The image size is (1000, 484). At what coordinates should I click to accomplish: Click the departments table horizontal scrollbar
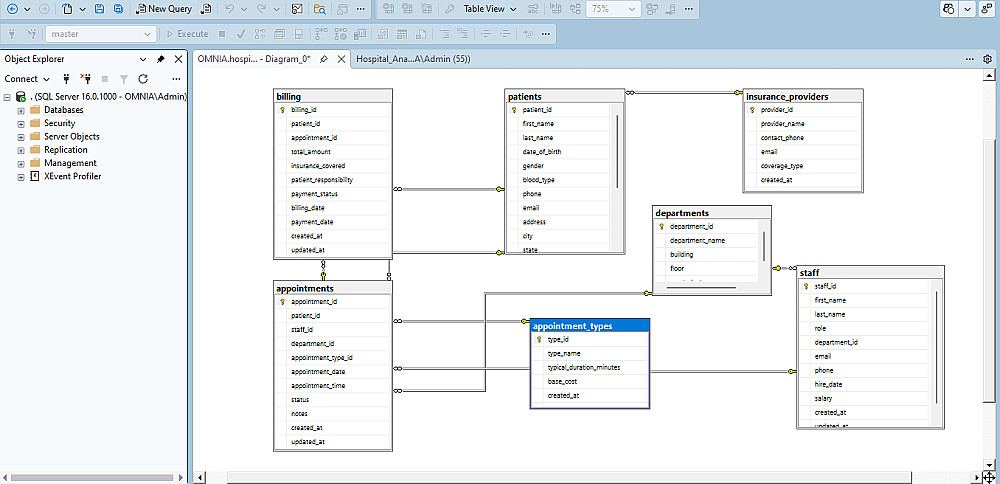(702, 288)
